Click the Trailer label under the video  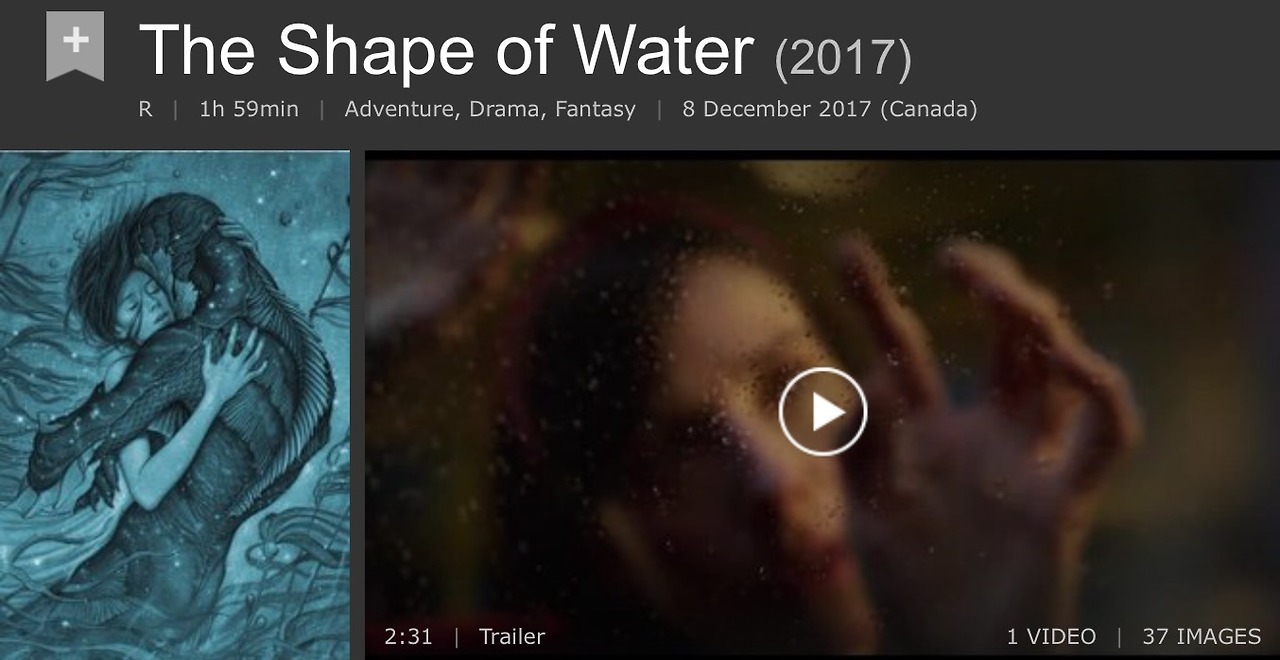coord(512,636)
